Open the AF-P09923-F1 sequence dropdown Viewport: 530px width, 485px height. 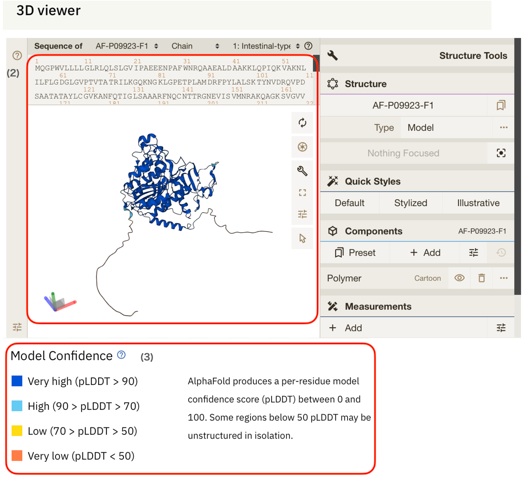coord(127,46)
